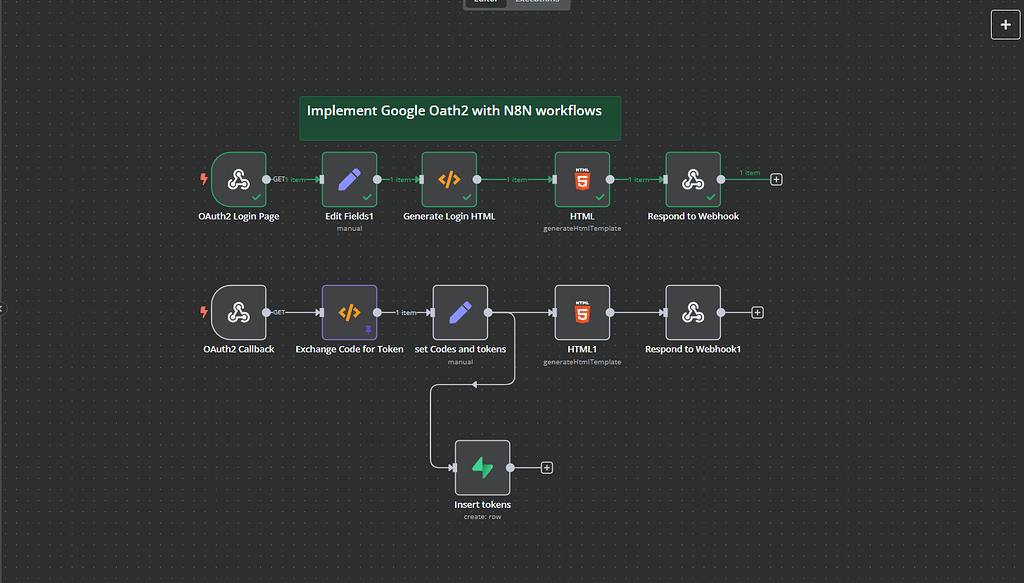Select the Editor tab

tap(485, 1)
